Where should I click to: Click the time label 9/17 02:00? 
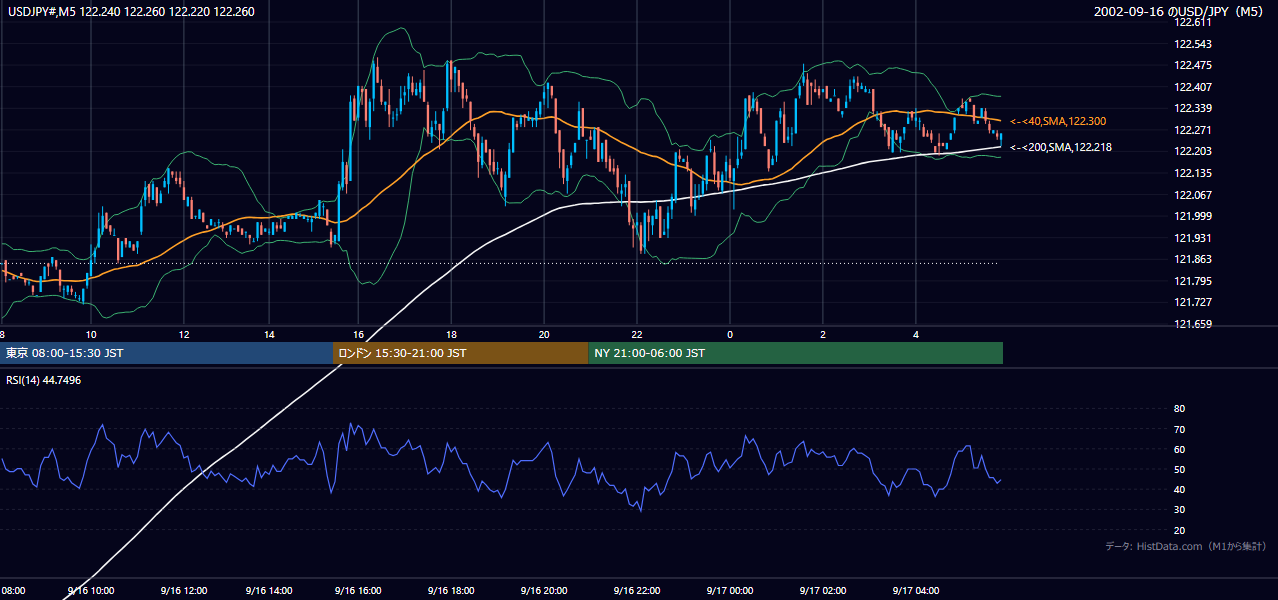[x=824, y=591]
